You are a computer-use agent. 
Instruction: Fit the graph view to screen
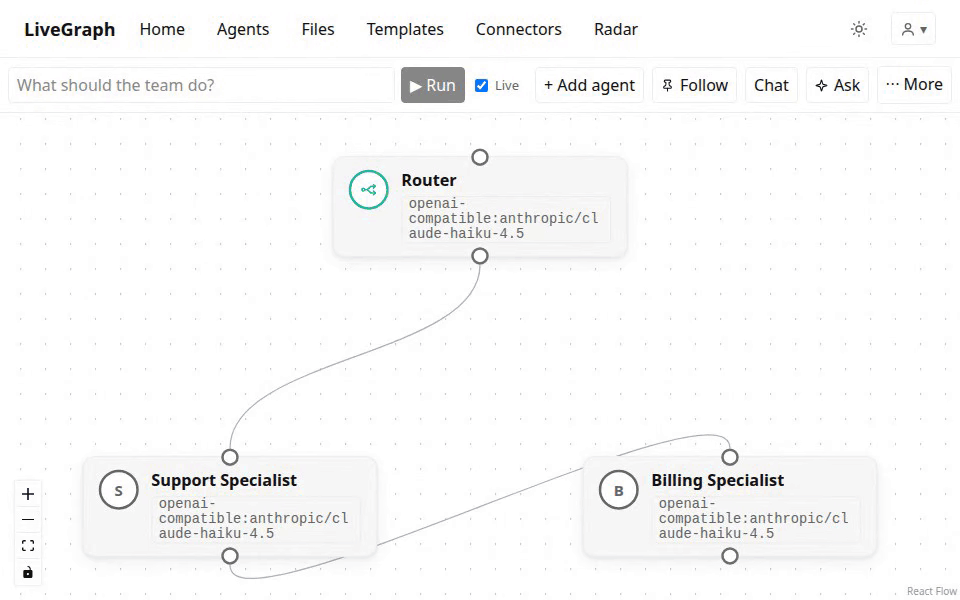[x=28, y=546]
